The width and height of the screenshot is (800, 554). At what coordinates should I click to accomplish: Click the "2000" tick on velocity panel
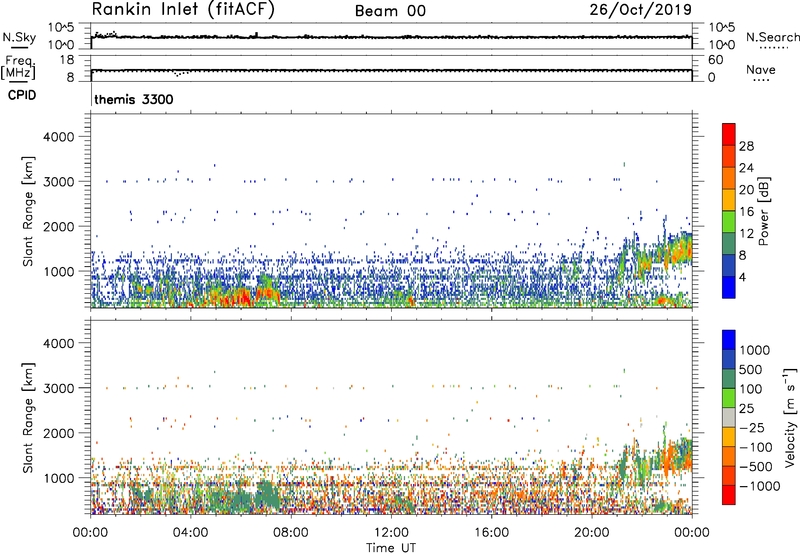tap(59, 433)
